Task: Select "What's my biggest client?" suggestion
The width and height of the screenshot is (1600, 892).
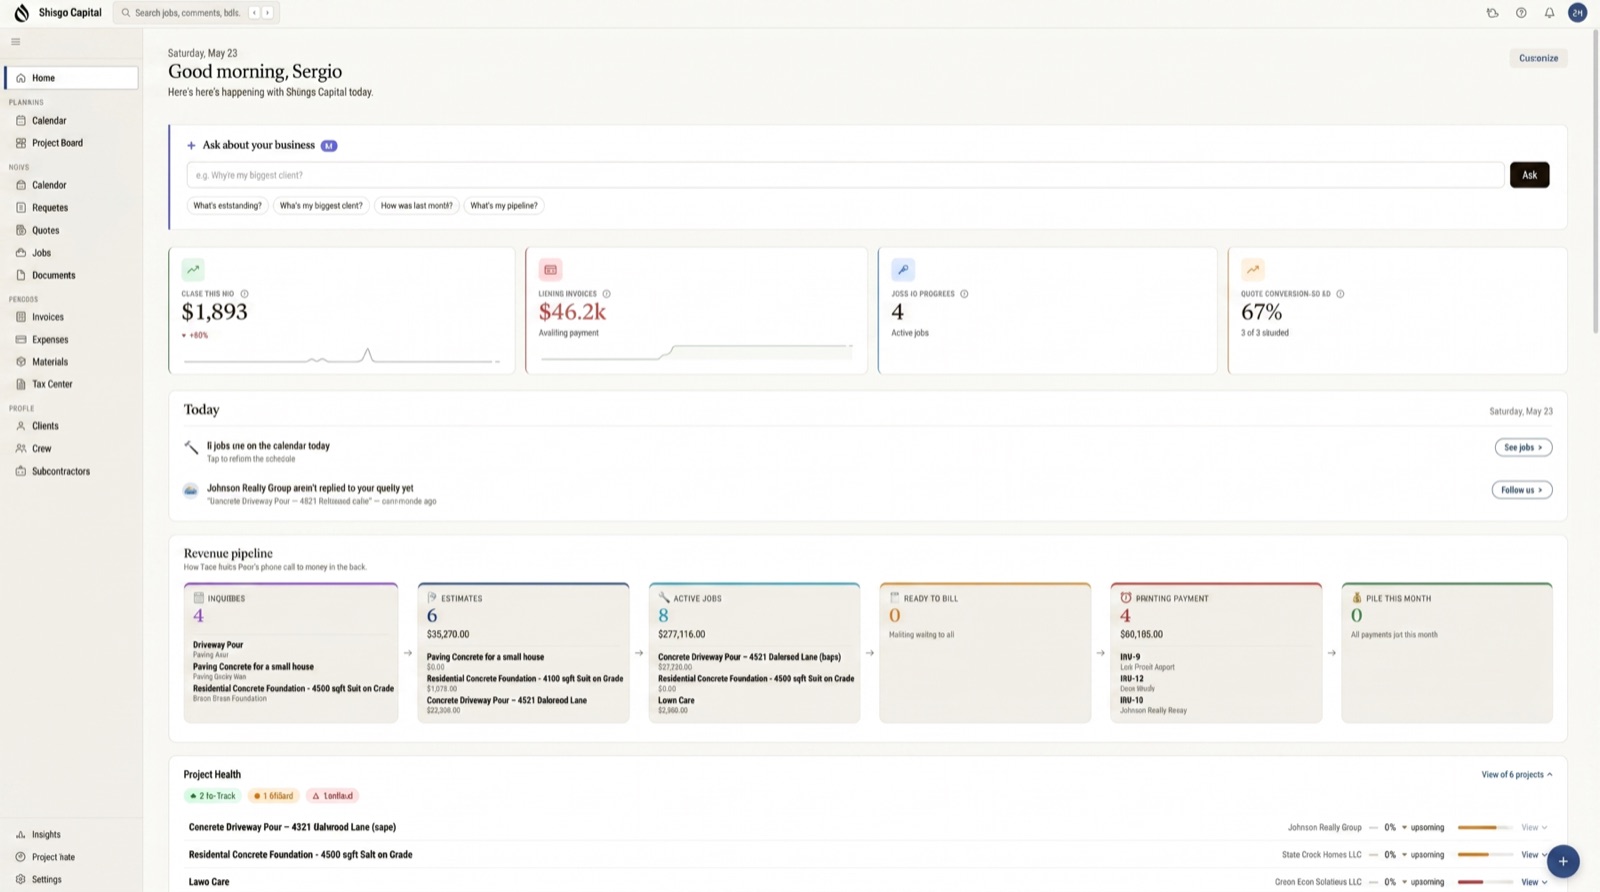Action: coord(321,206)
